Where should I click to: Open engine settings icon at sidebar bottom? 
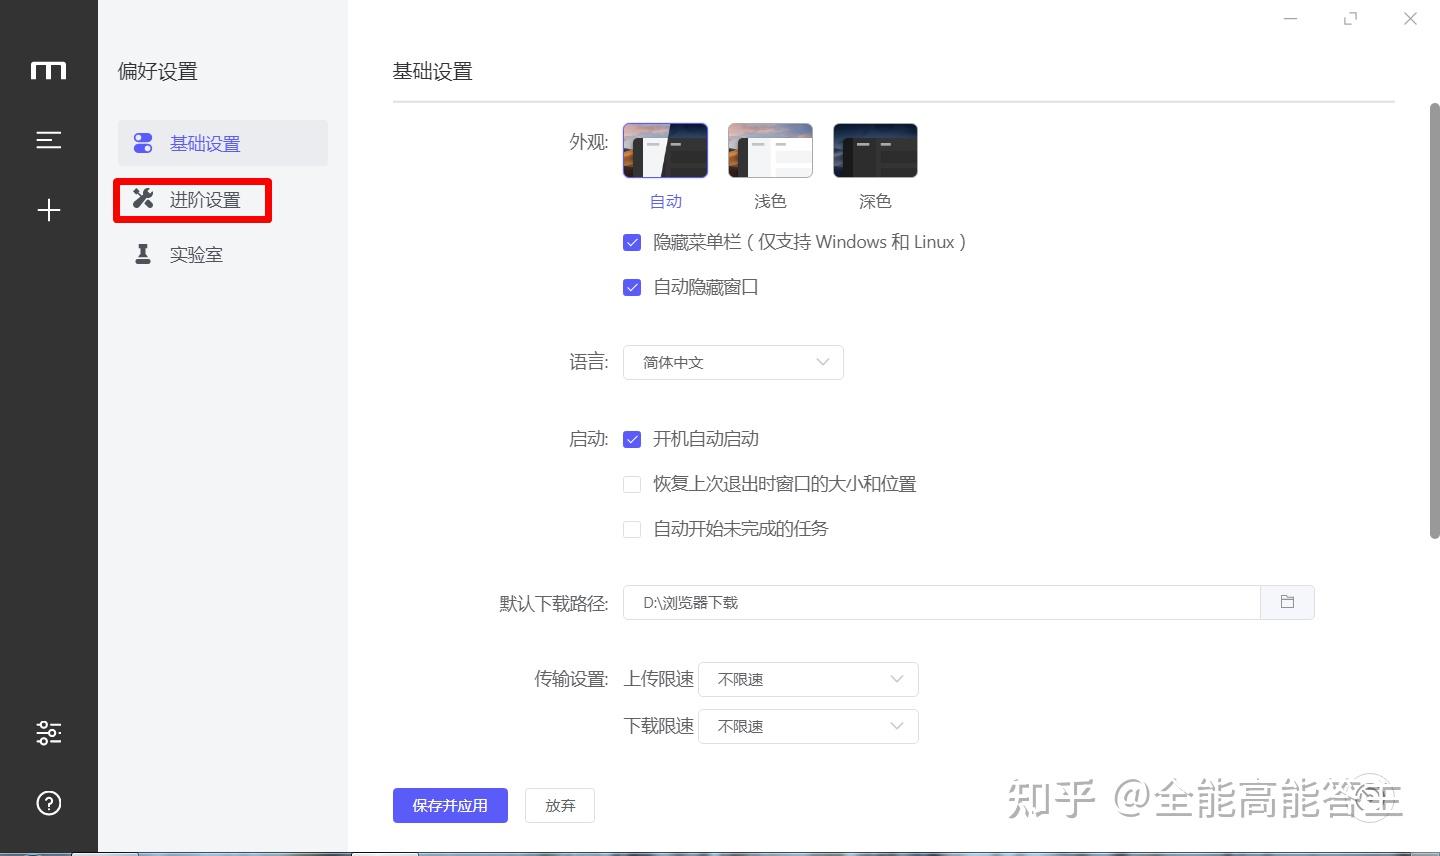pyautogui.click(x=49, y=733)
